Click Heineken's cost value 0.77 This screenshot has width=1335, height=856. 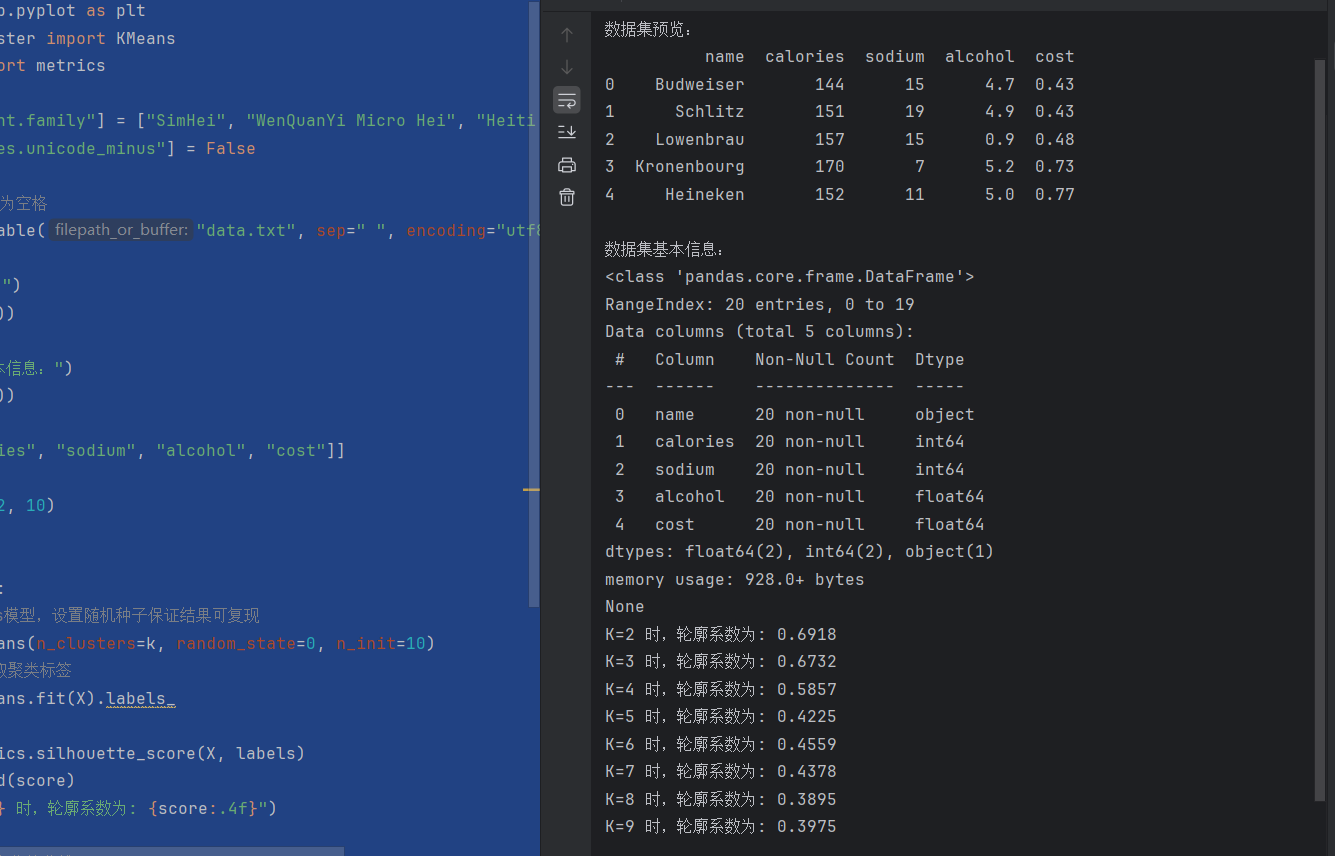pos(1055,194)
